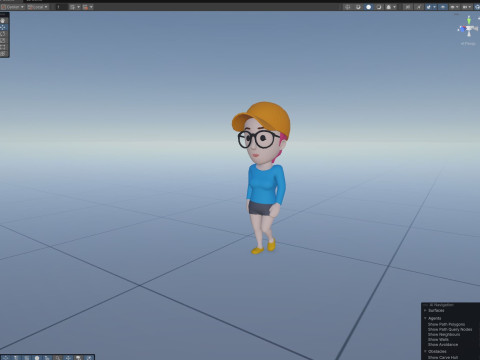
Task: Select the character model in viewport
Action: [x=263, y=177]
